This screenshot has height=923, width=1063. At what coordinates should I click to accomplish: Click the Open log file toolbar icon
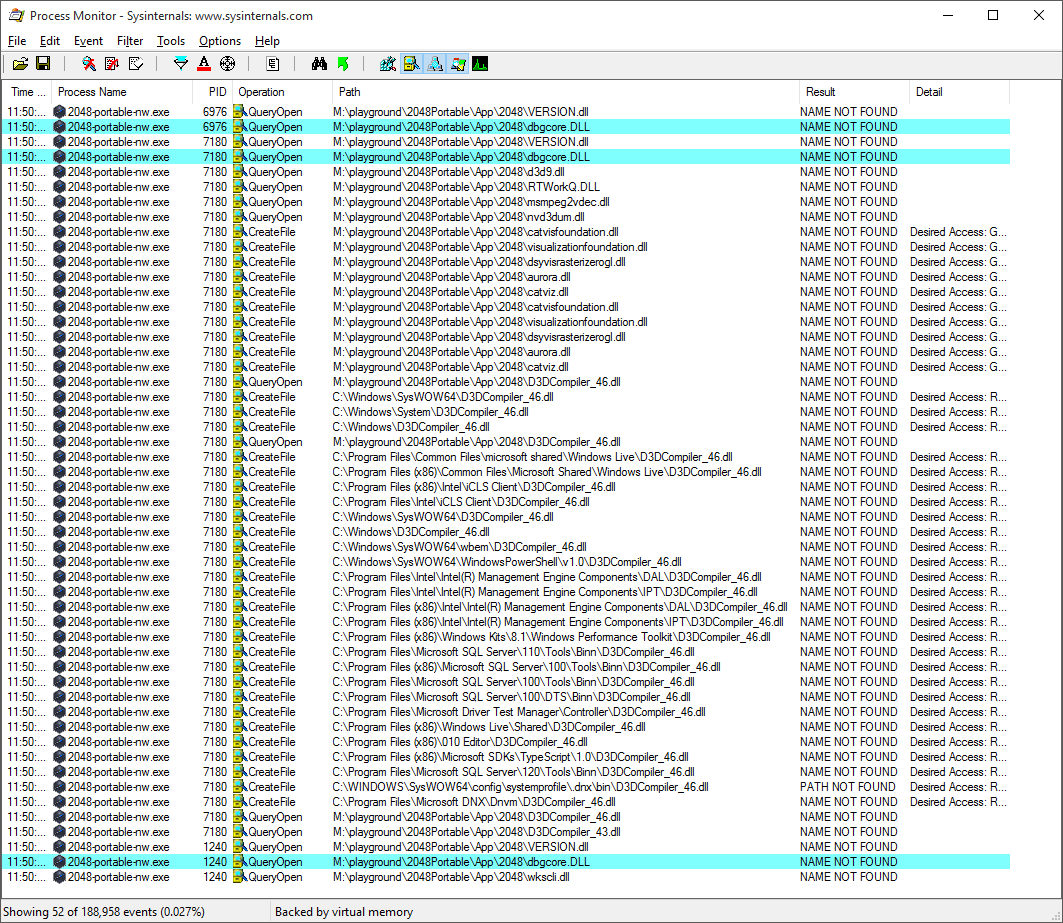click(x=20, y=64)
